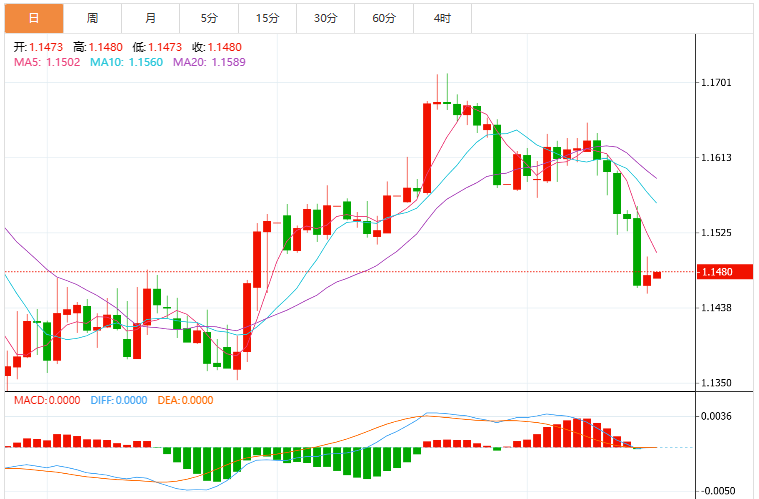This screenshot has height=499, width=759.
Task: Switch to the 月 monthly tab
Action: coord(151,18)
